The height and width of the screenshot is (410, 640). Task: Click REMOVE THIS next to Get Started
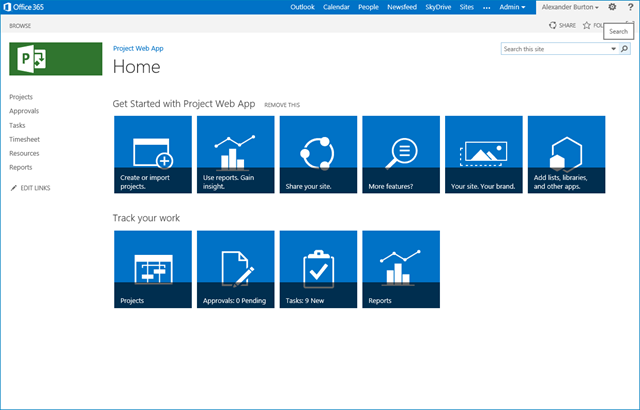click(282, 105)
